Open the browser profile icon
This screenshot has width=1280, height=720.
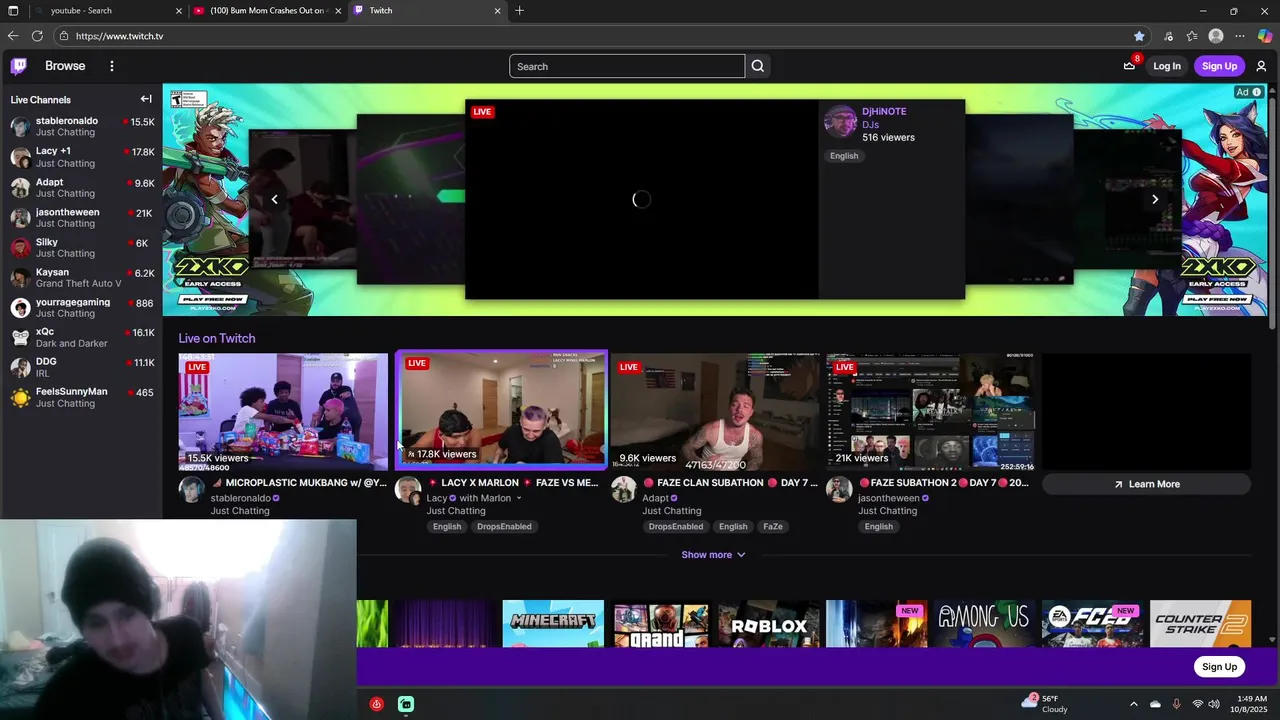(1216, 36)
